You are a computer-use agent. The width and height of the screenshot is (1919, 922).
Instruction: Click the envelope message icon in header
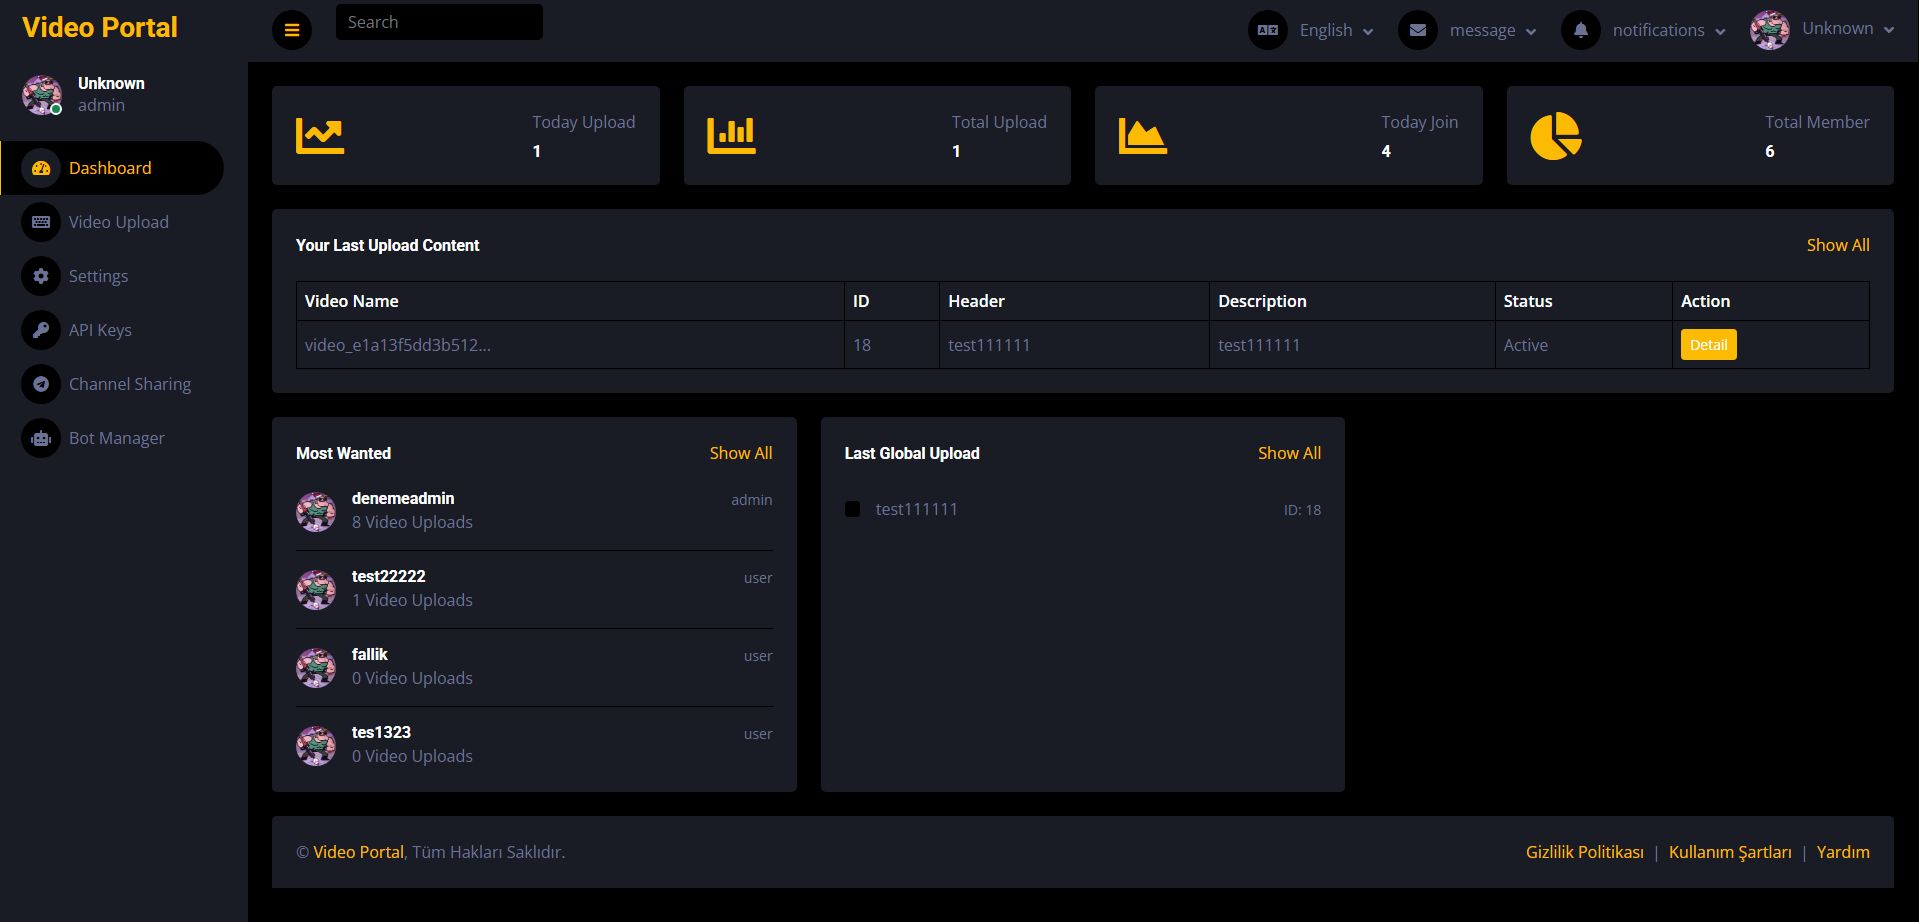point(1417,30)
